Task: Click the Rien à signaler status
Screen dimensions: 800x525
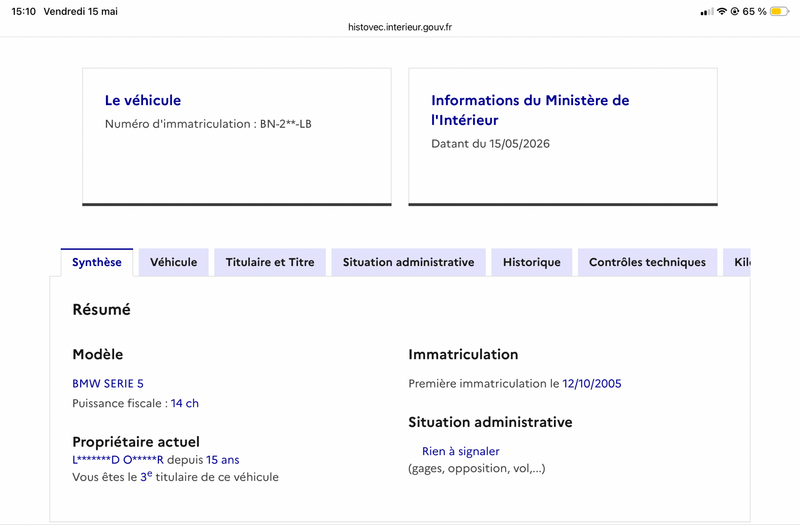Action: 461,451
